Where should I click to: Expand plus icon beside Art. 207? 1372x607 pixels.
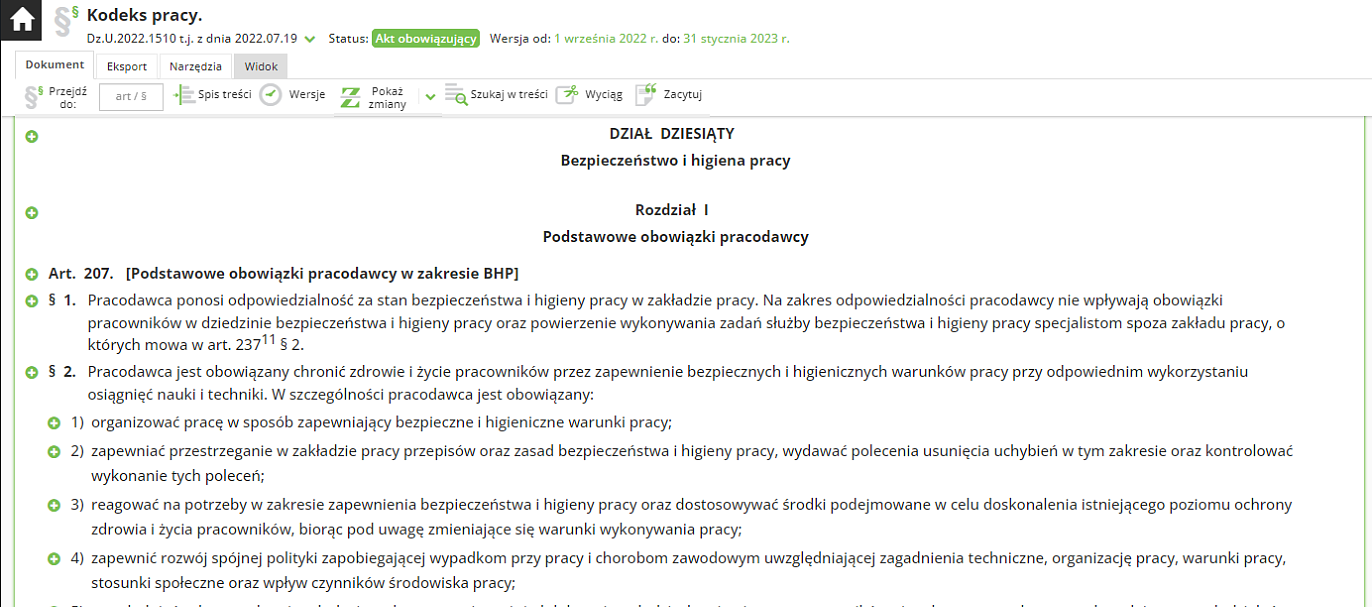coord(31,274)
